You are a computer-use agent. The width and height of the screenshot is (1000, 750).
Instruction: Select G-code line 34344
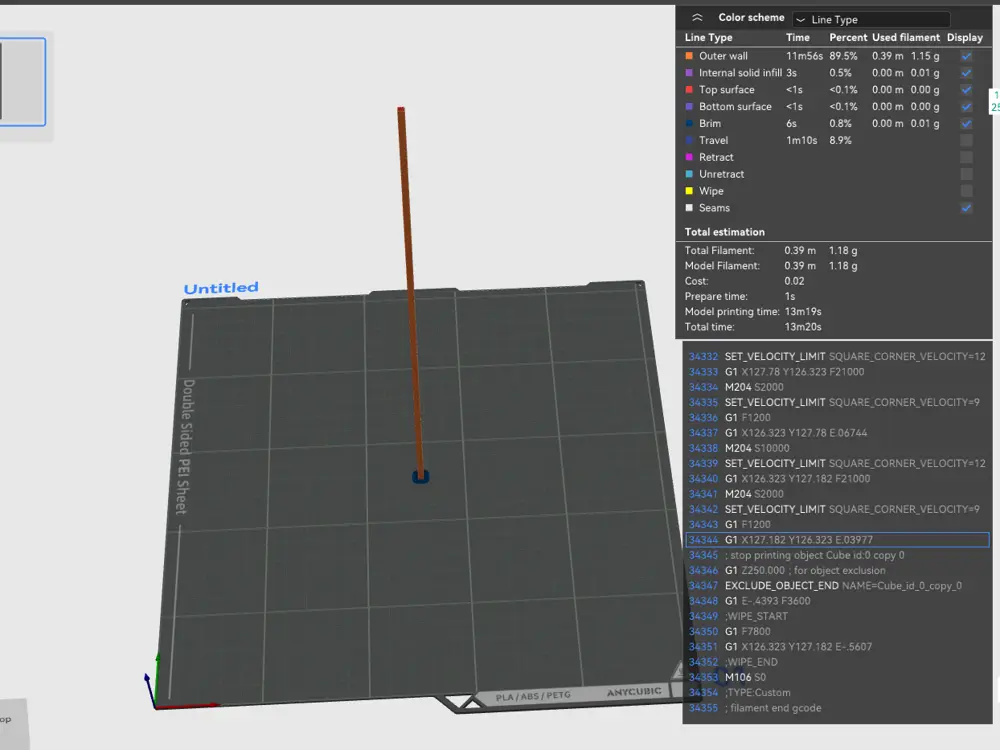[837, 540]
